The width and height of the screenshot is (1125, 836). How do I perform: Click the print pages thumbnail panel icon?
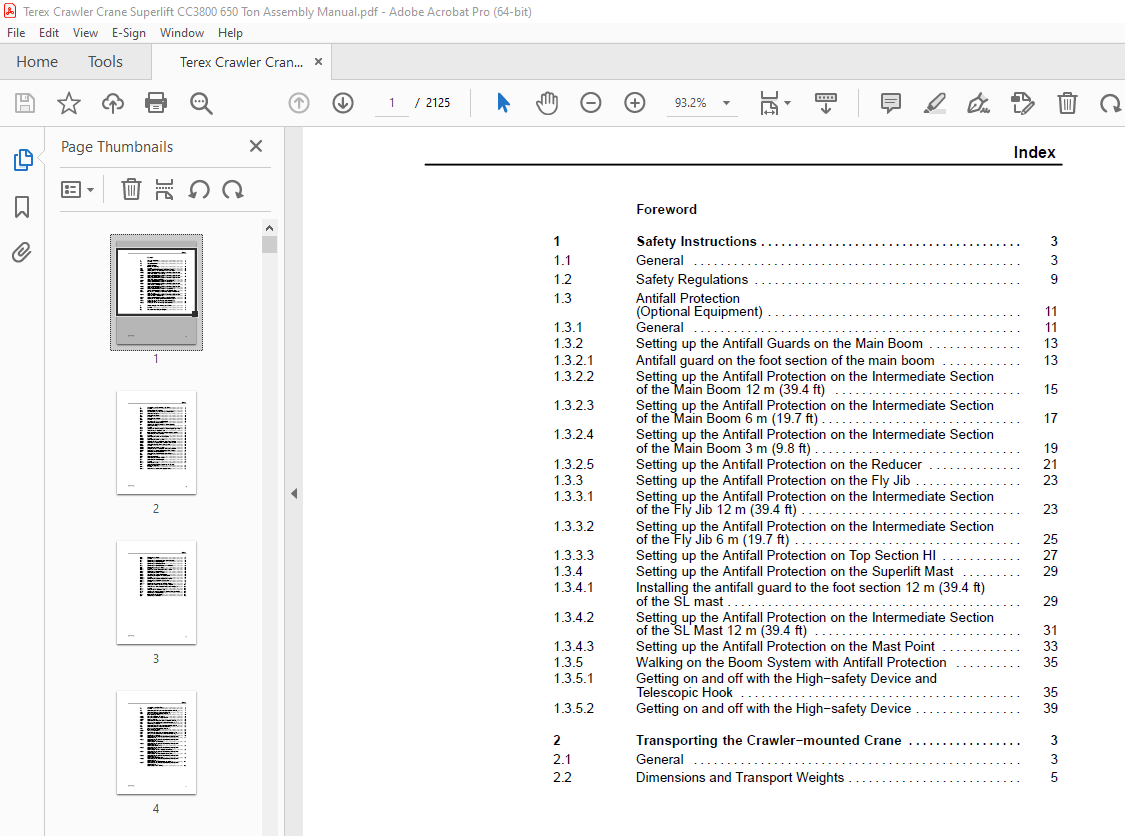coord(164,189)
